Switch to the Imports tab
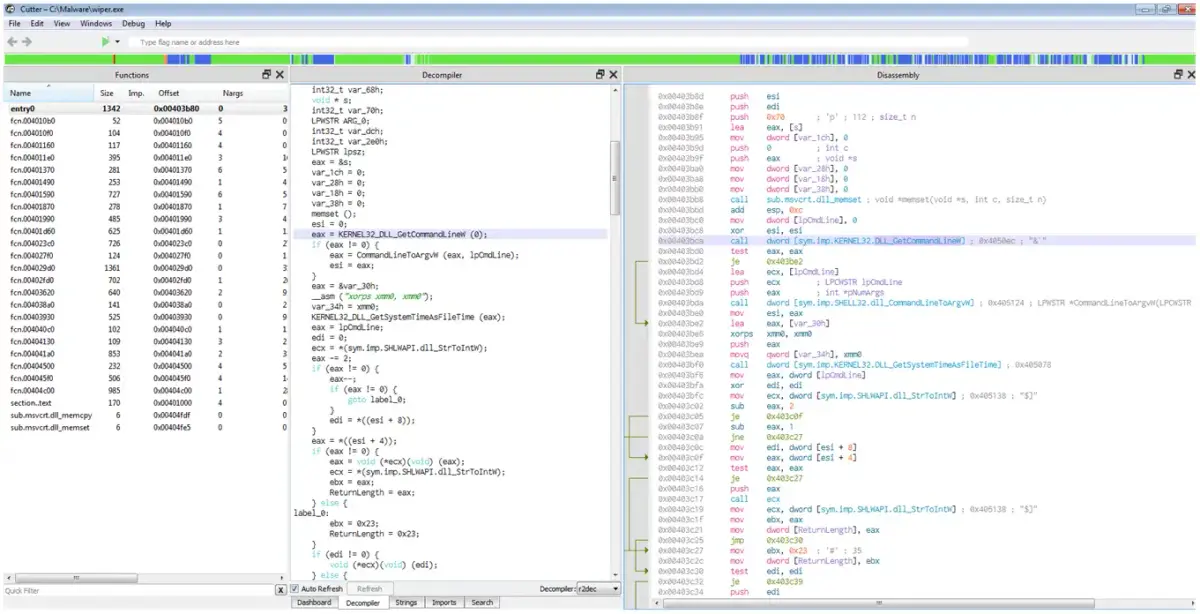The height and width of the screenshot is (614, 1200). tap(444, 602)
